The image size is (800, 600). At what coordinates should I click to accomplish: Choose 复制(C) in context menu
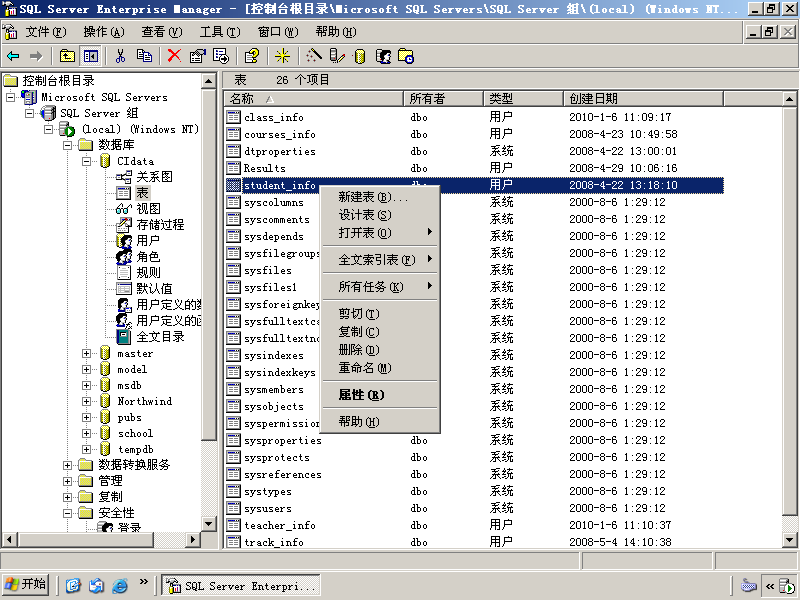(380, 332)
